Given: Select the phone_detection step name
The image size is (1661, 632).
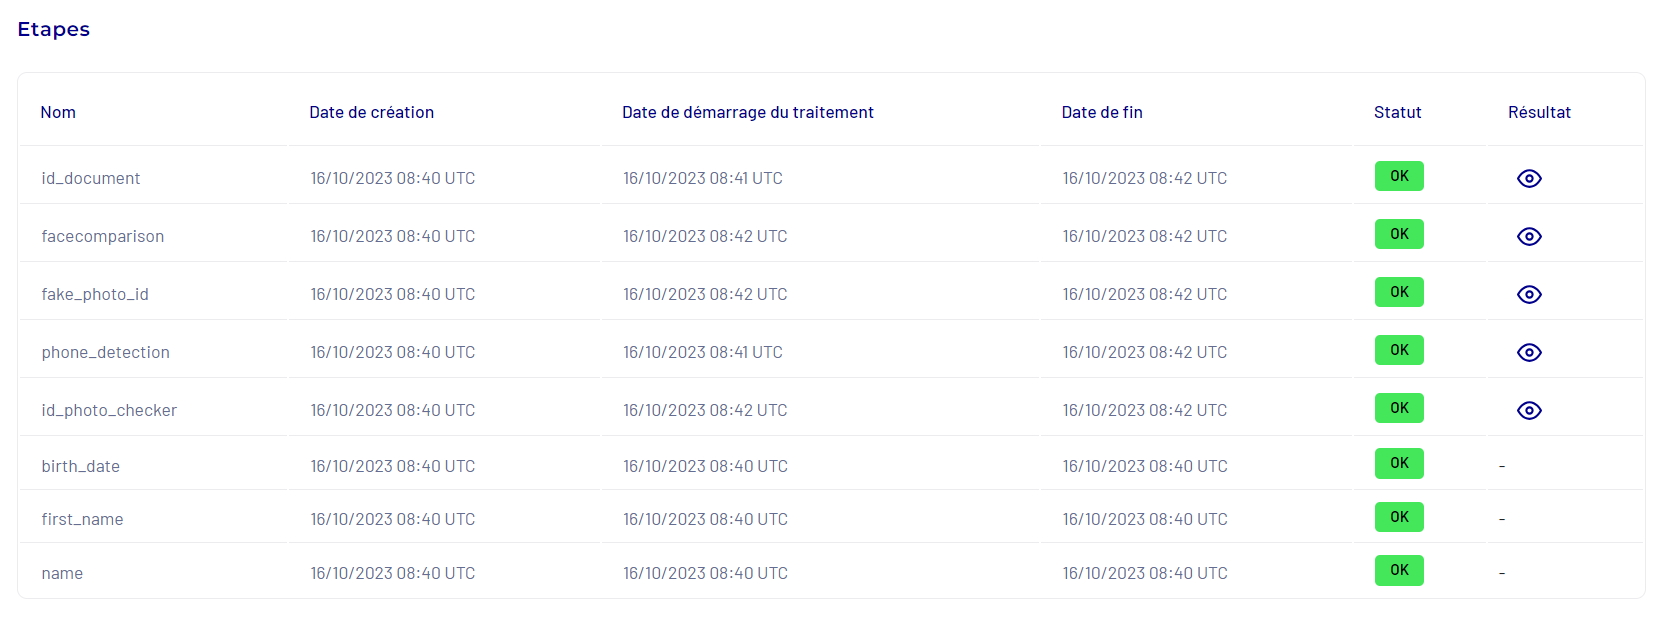Looking at the screenshot, I should point(105,352).
